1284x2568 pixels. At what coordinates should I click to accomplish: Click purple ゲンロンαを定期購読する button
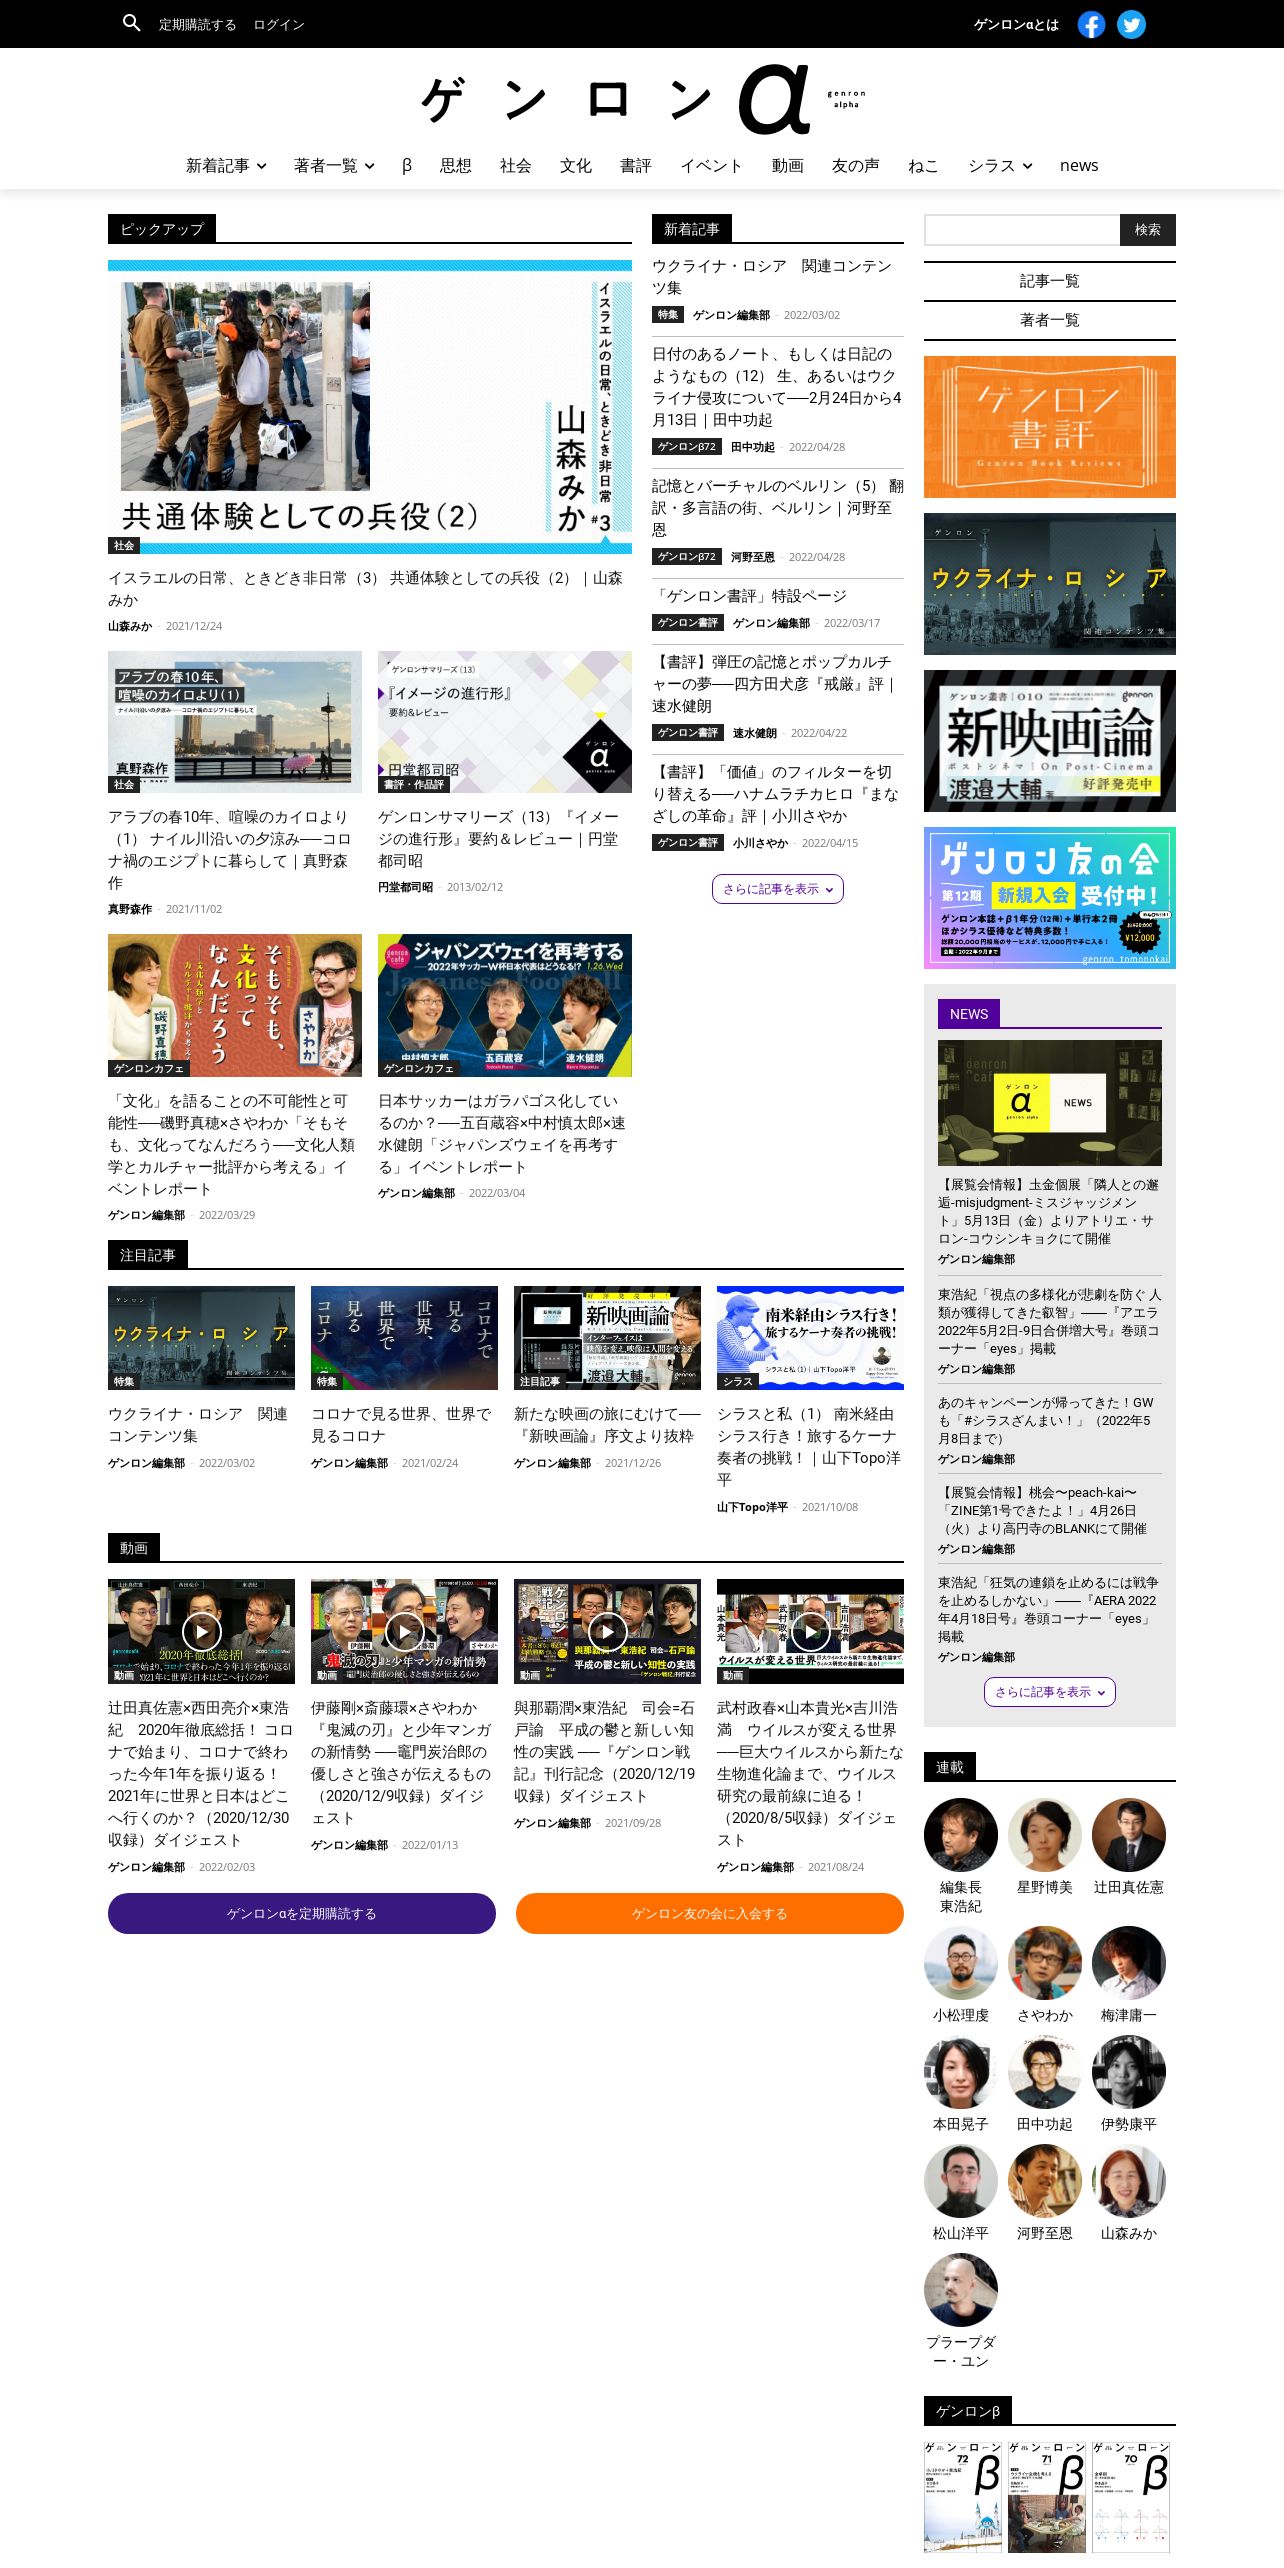(302, 1913)
